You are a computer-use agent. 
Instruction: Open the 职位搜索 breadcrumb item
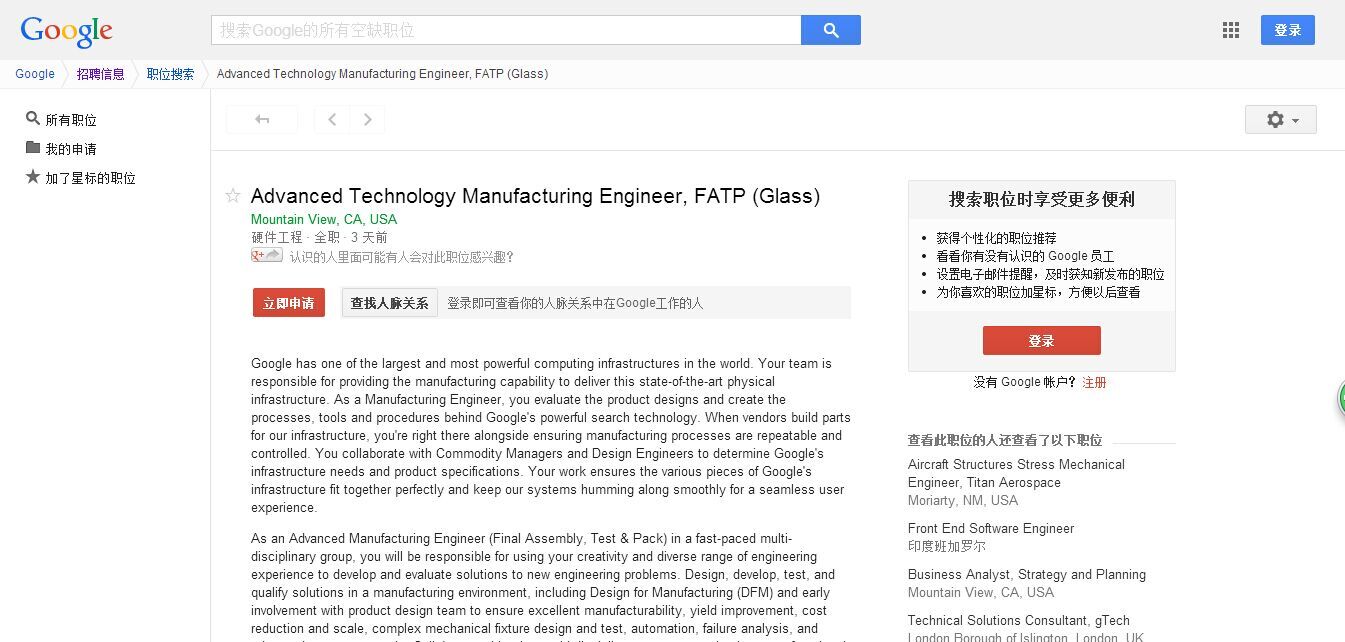coord(169,74)
